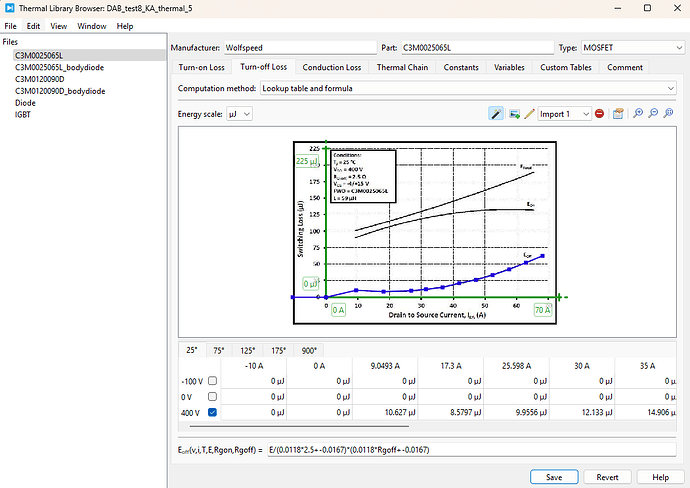Select the Turn-off Loss tab
The image size is (690, 488).
click(x=264, y=67)
